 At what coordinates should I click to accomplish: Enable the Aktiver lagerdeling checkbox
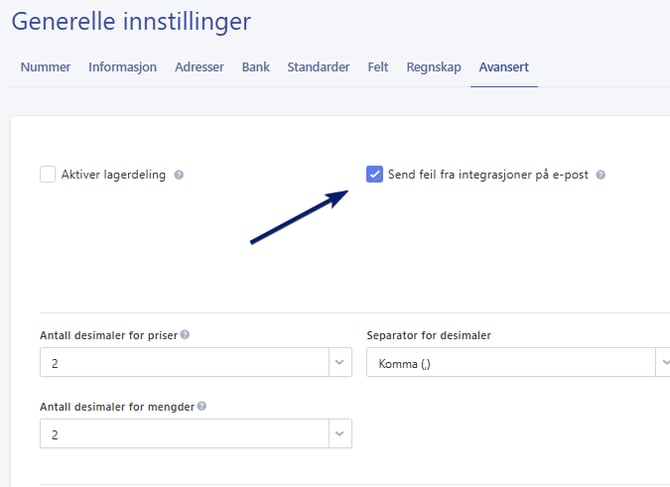(x=48, y=174)
